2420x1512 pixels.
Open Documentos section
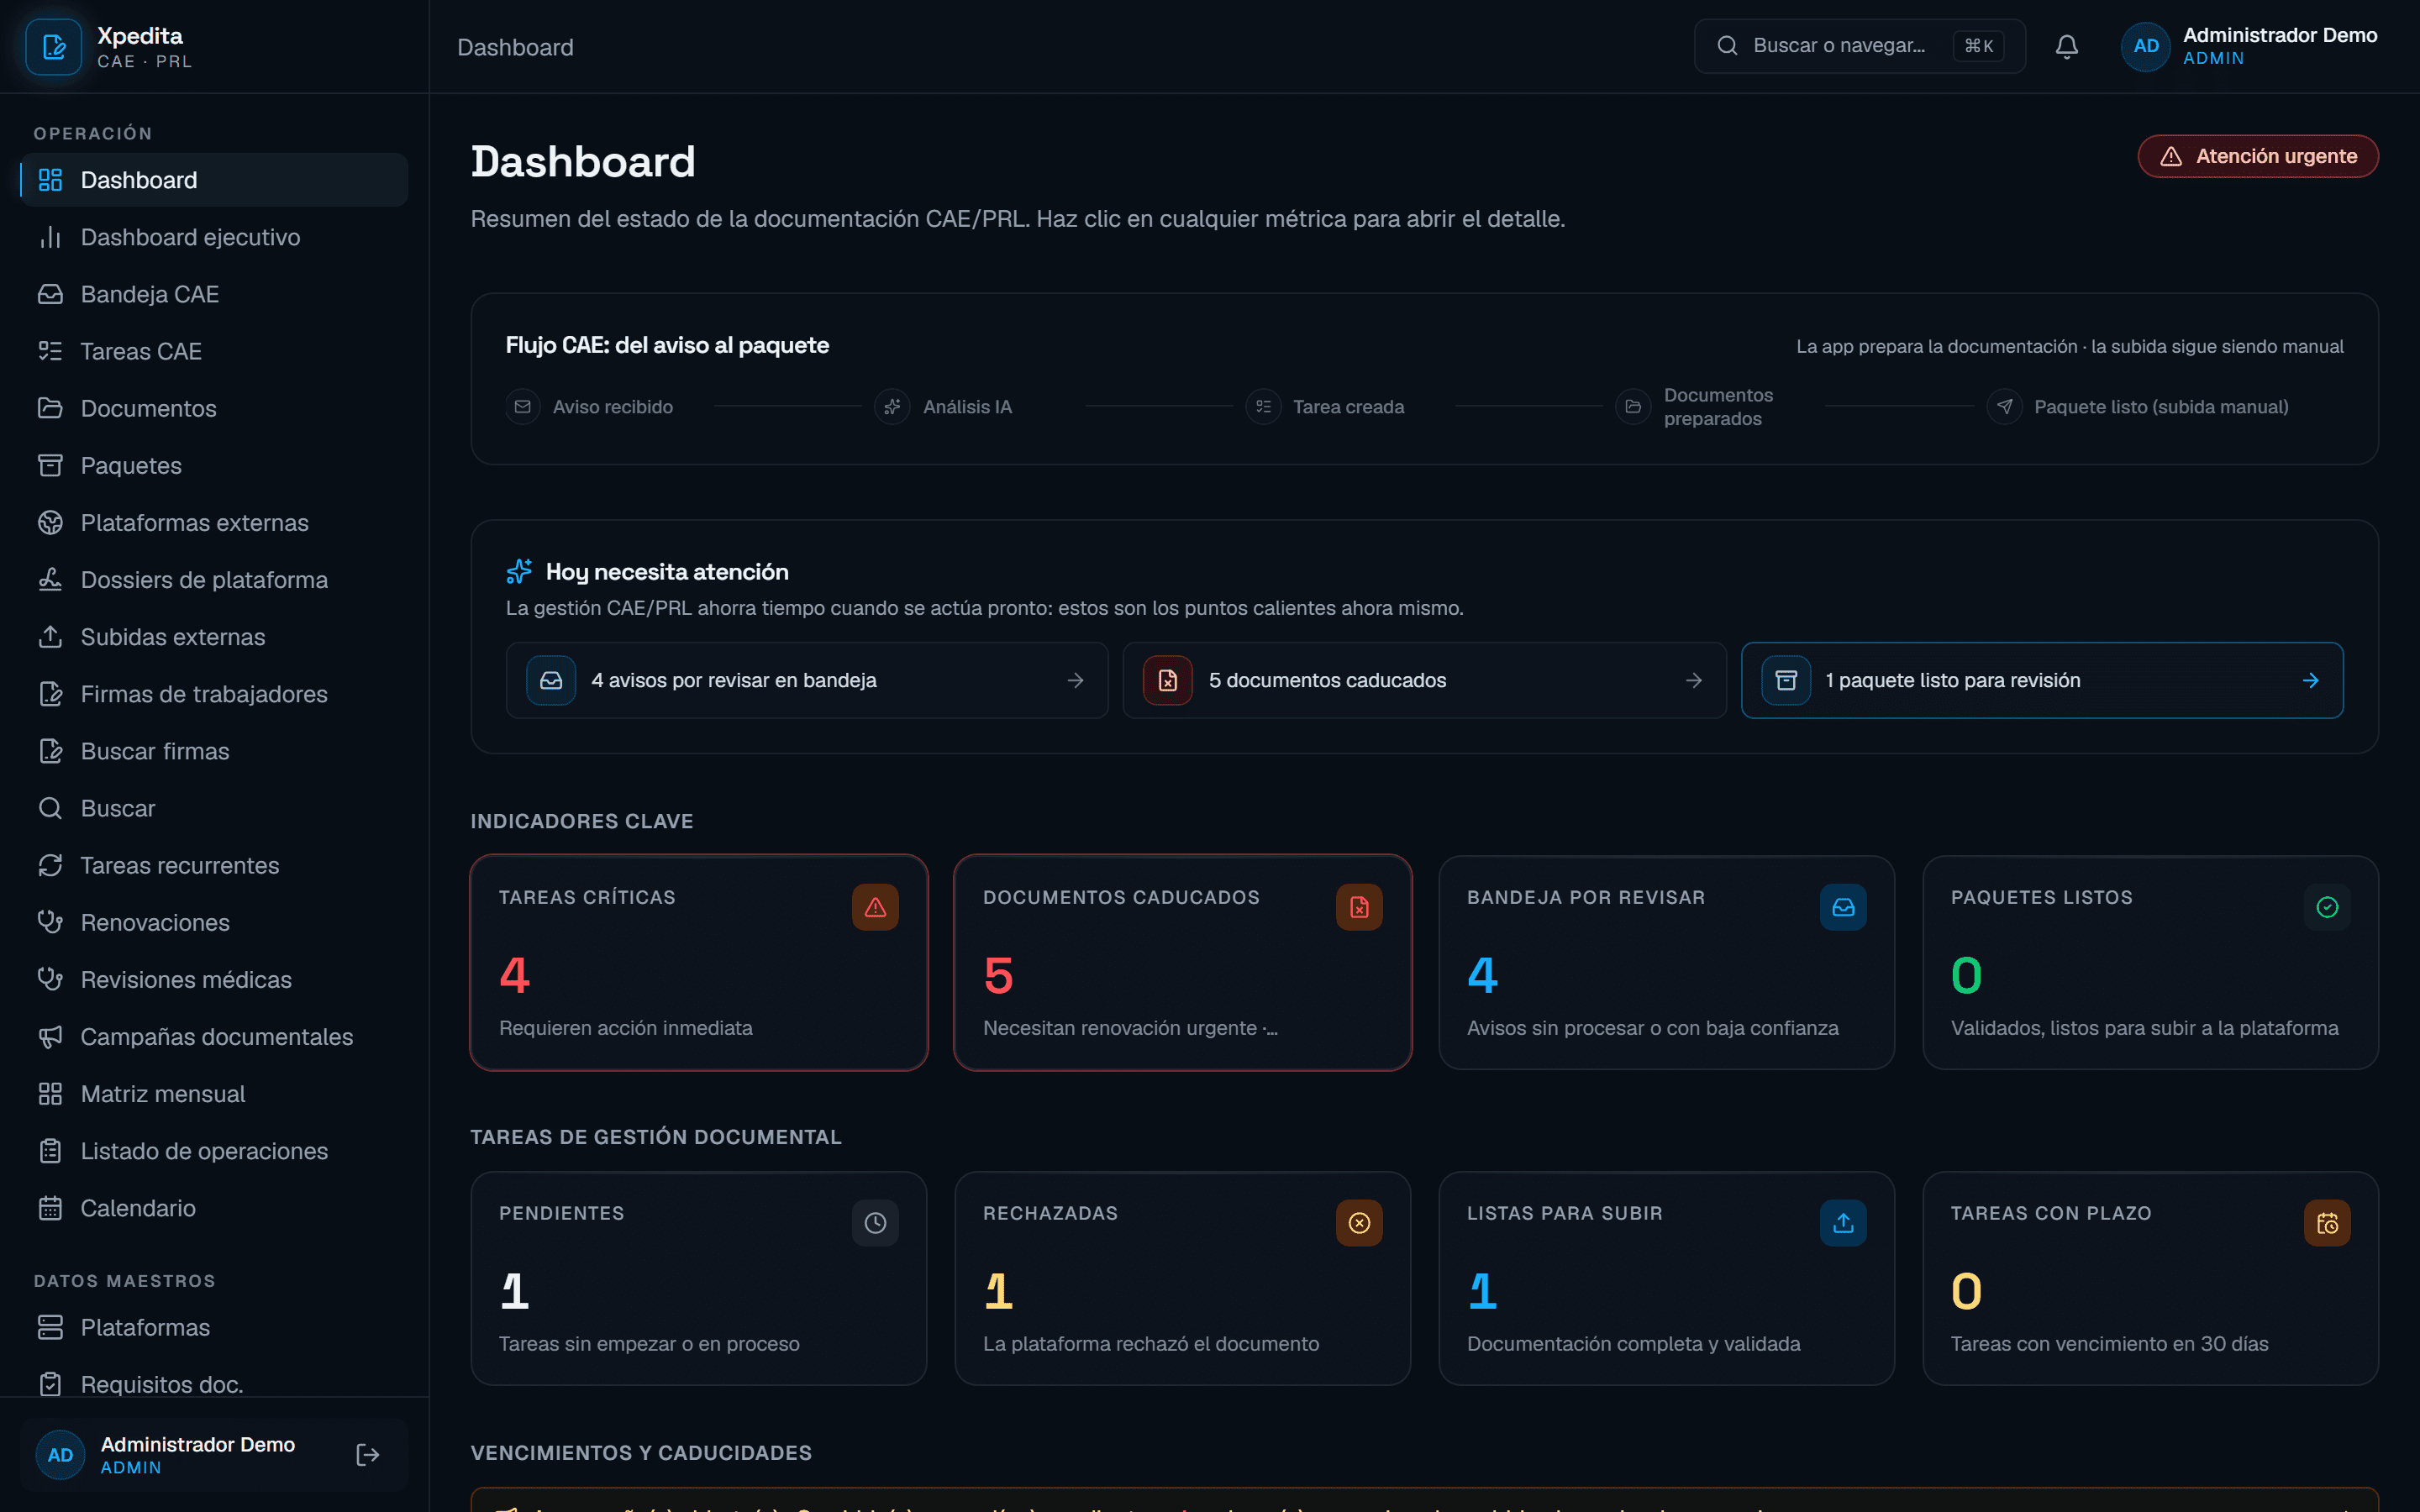tap(214, 408)
